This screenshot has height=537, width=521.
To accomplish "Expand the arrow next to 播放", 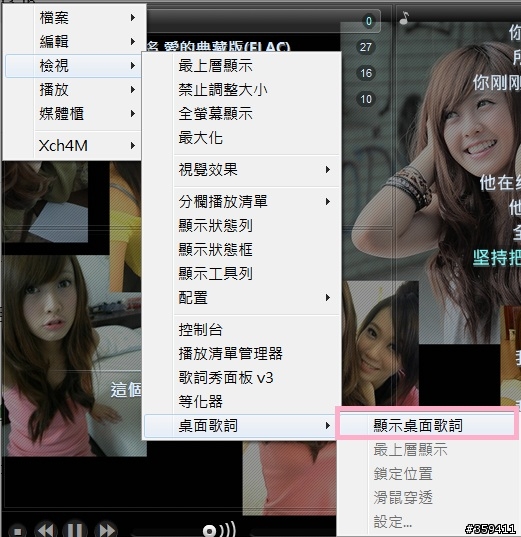I will (x=133, y=90).
